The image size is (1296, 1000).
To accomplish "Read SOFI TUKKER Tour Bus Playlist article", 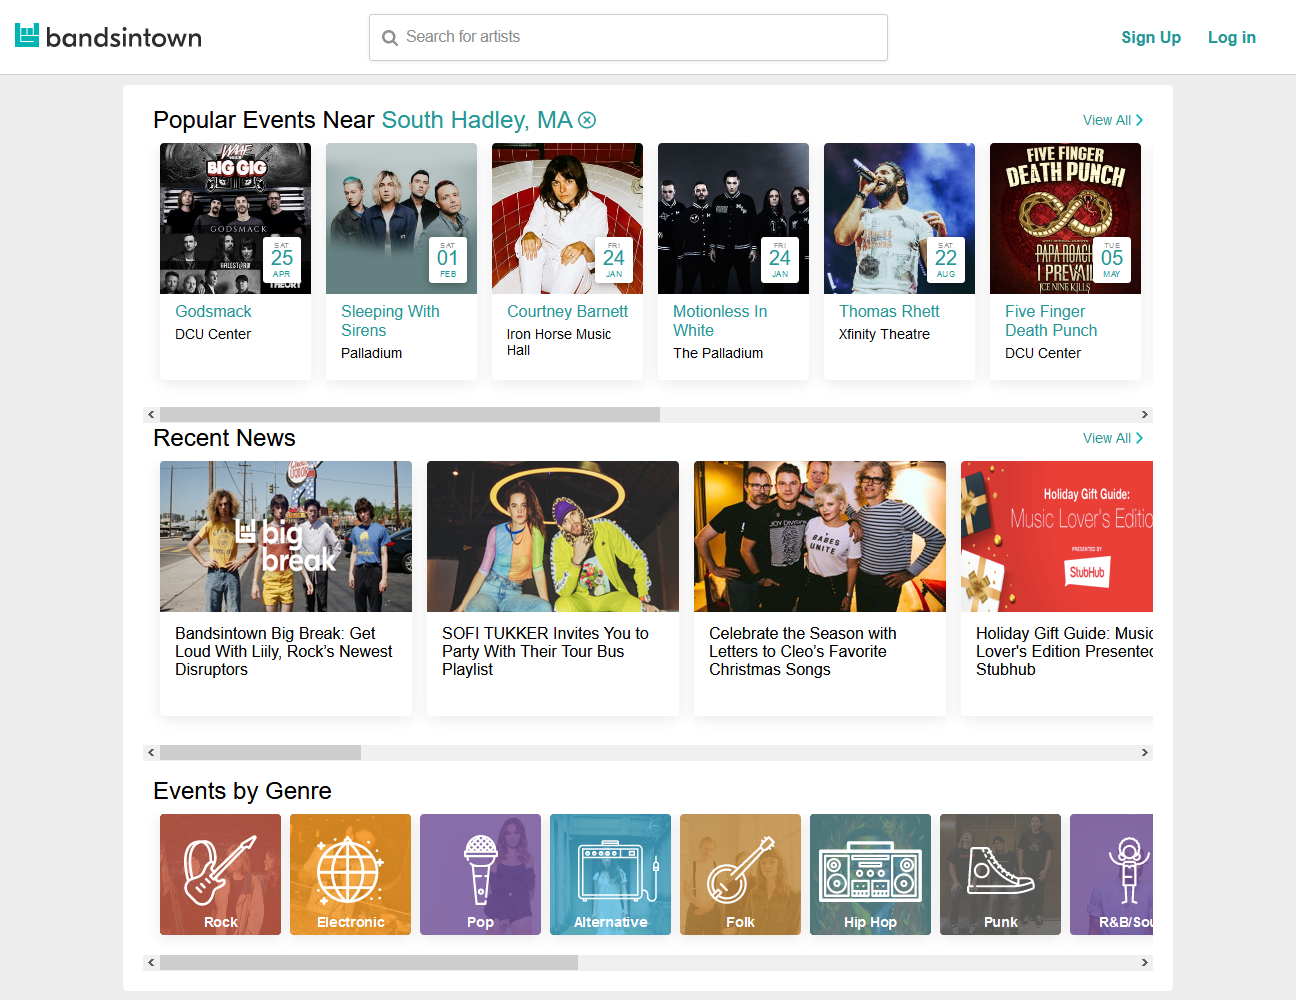I will pyautogui.click(x=545, y=651).
